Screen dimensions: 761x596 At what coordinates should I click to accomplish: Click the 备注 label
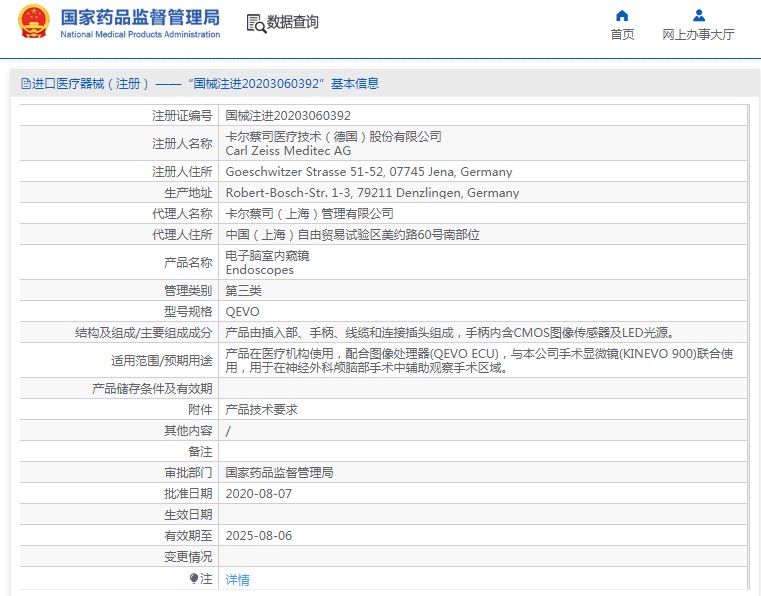point(200,452)
